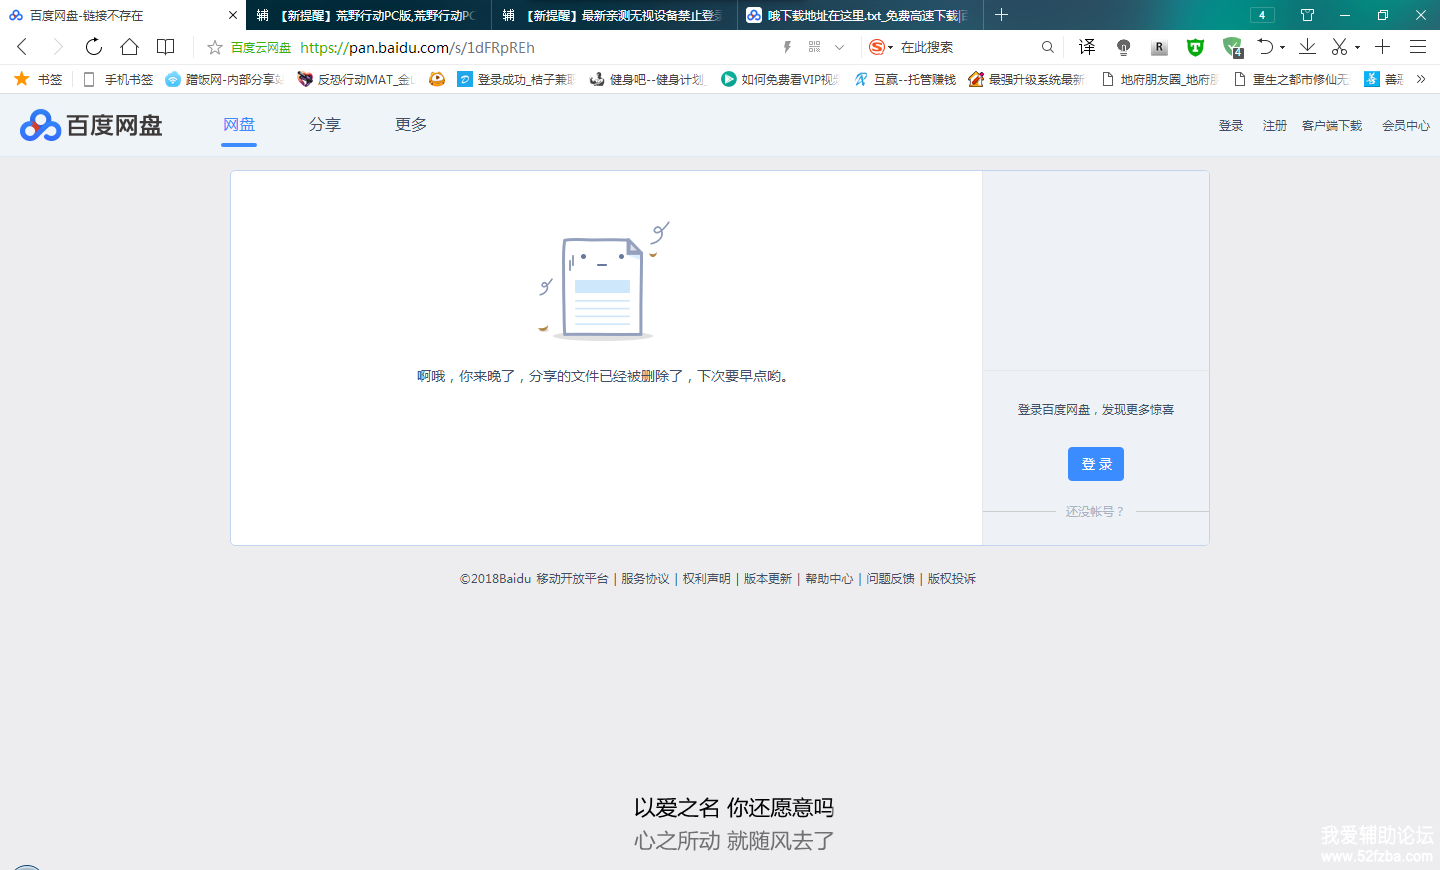This screenshot has height=870, width=1440.
Task: Expand the screenshot tool dropdown arrow
Action: click(x=1357, y=47)
